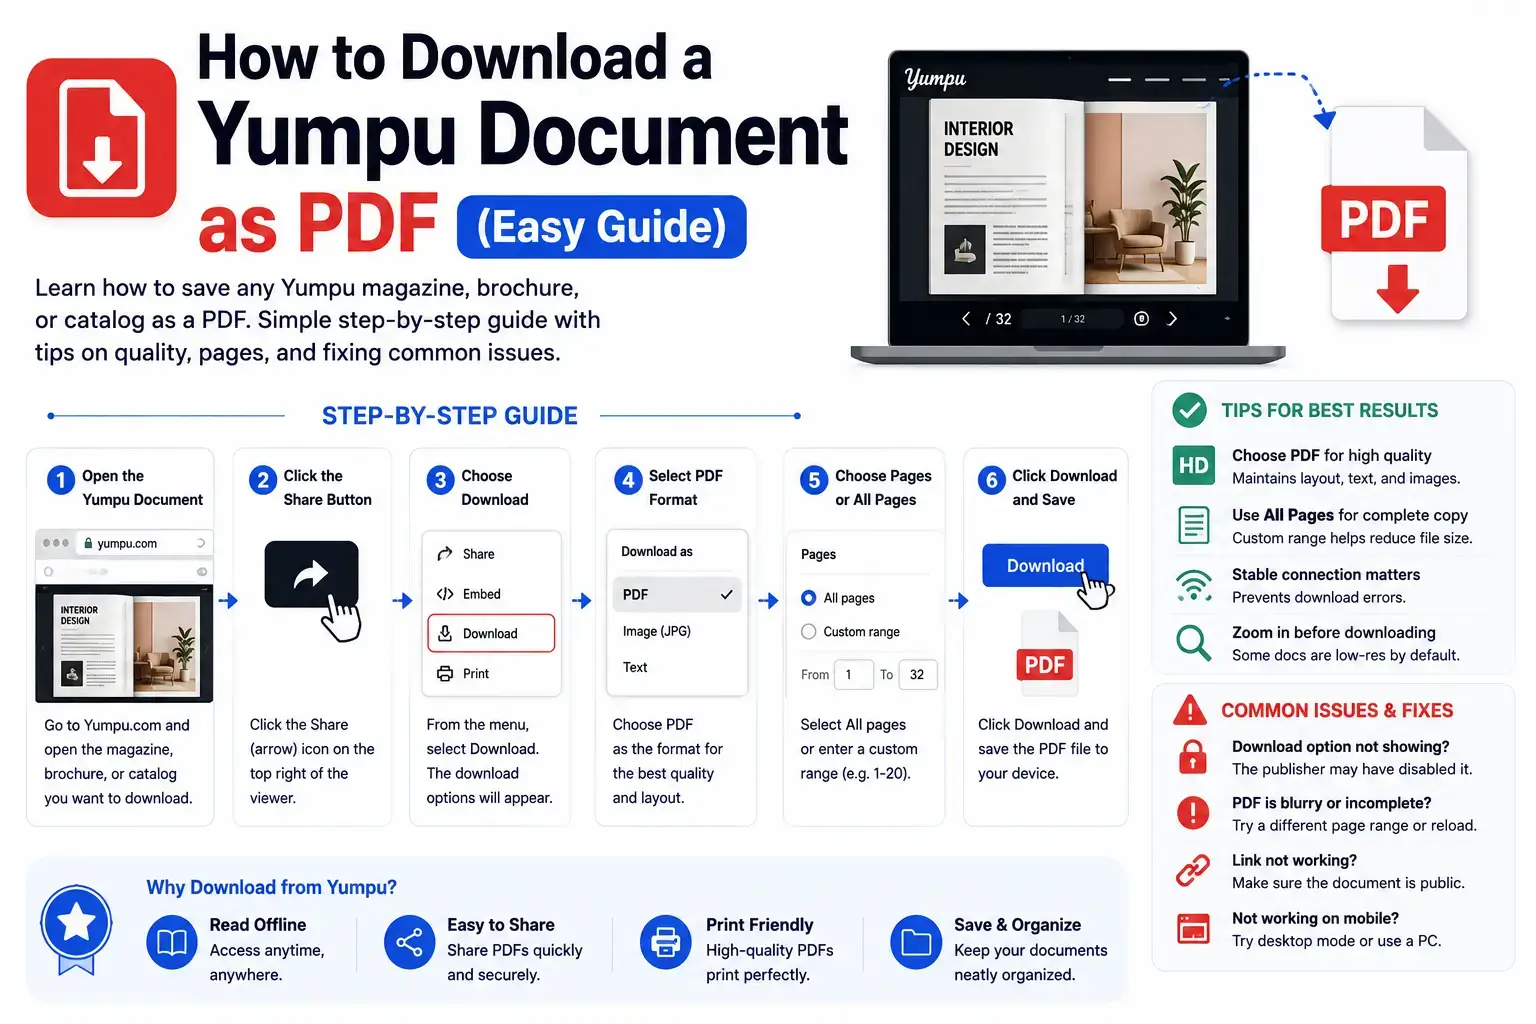Click the circular button in the laptop viewer toolbar
The width and height of the screenshot is (1536, 1024).
click(x=1141, y=319)
